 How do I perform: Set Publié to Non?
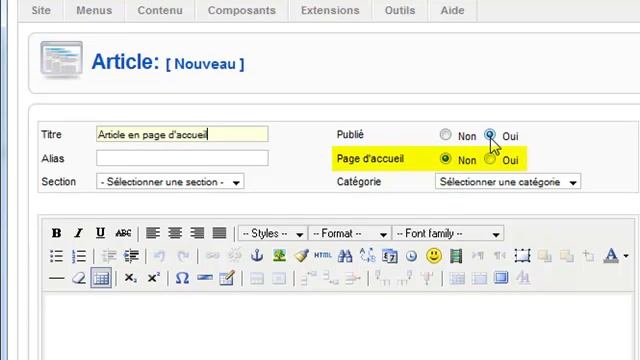[445, 135]
